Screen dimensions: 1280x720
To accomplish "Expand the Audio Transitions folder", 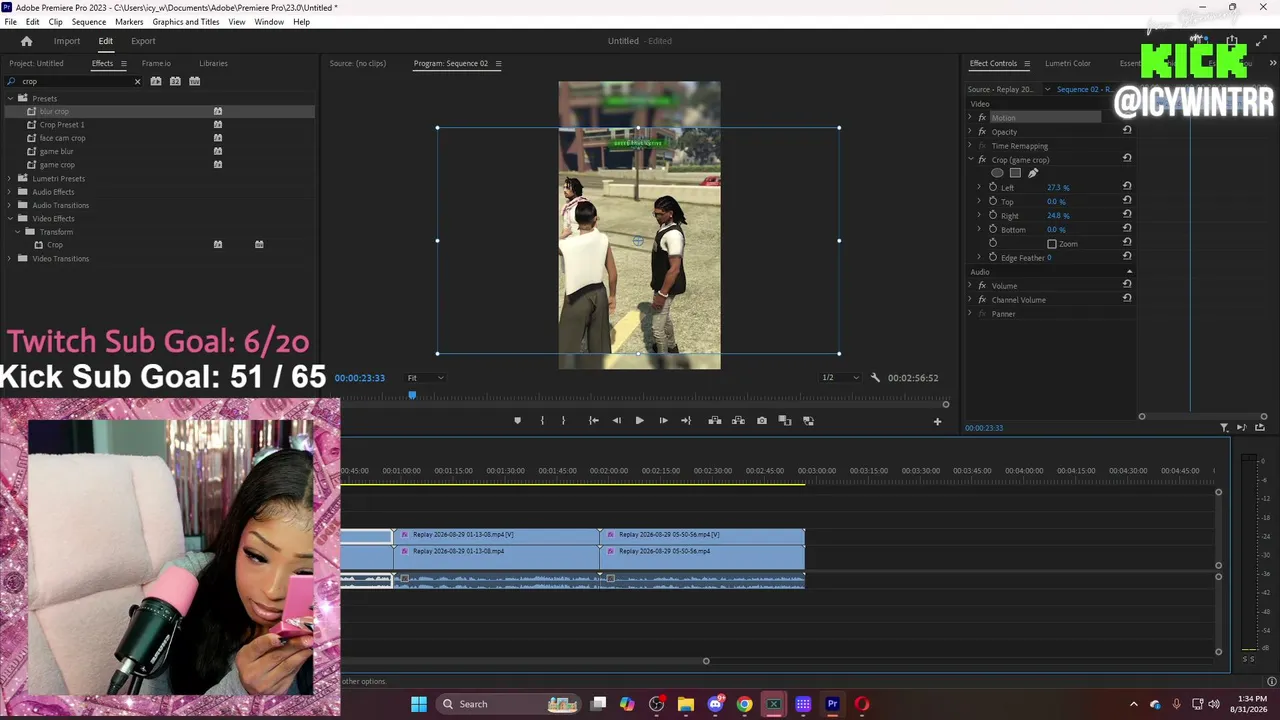I will (x=10, y=205).
